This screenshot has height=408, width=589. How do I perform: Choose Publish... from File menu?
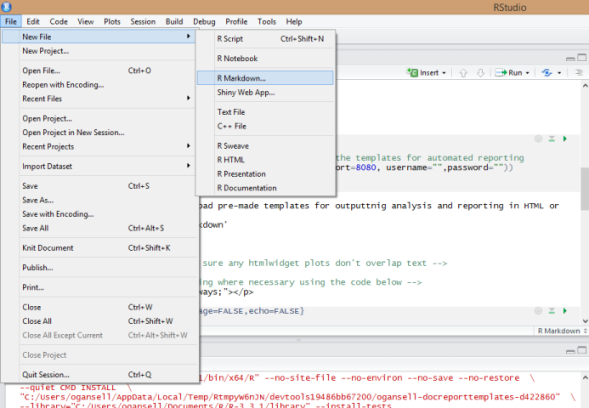[98, 267]
